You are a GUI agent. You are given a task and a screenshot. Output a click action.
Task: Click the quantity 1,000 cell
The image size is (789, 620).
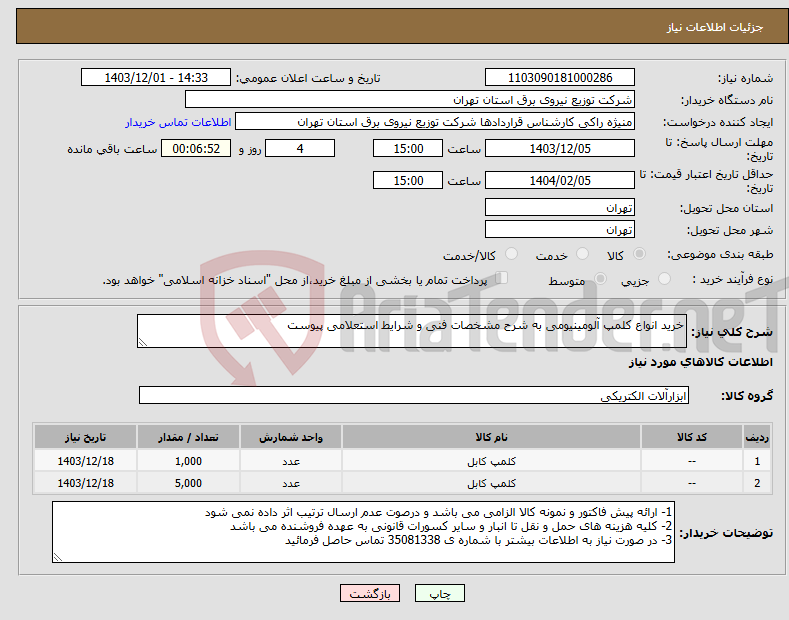[x=188, y=461]
